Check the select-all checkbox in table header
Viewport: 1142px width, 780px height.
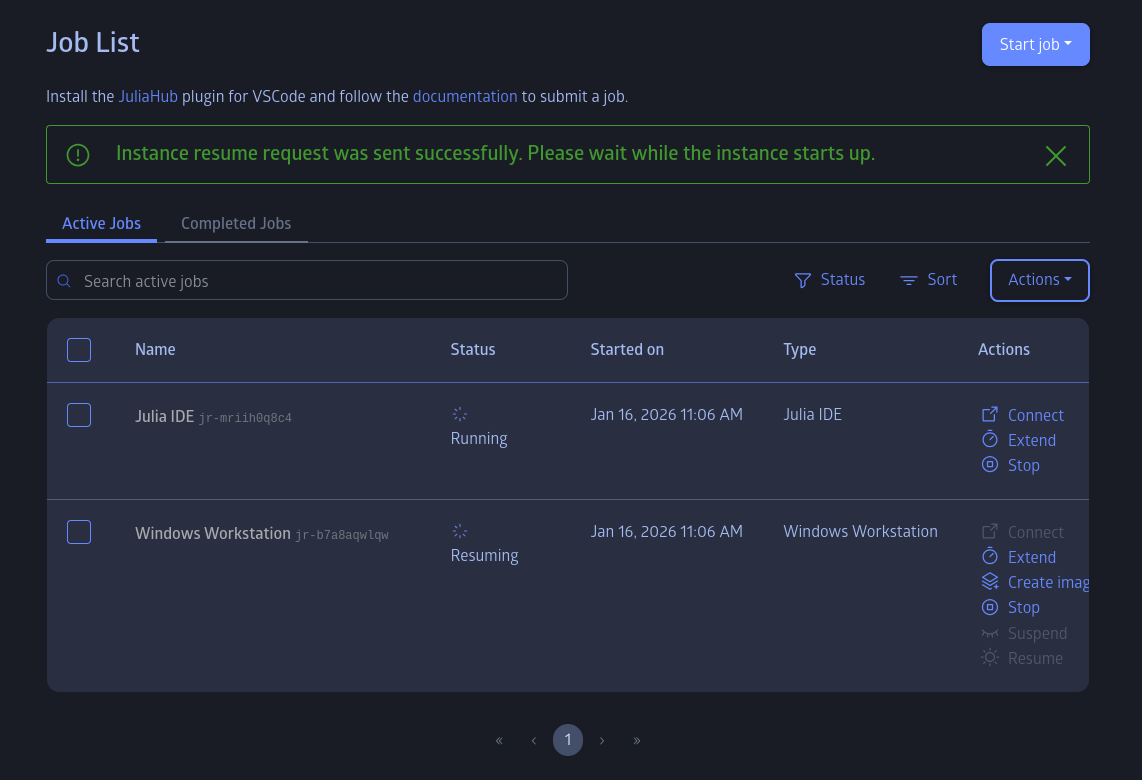pyautogui.click(x=79, y=350)
